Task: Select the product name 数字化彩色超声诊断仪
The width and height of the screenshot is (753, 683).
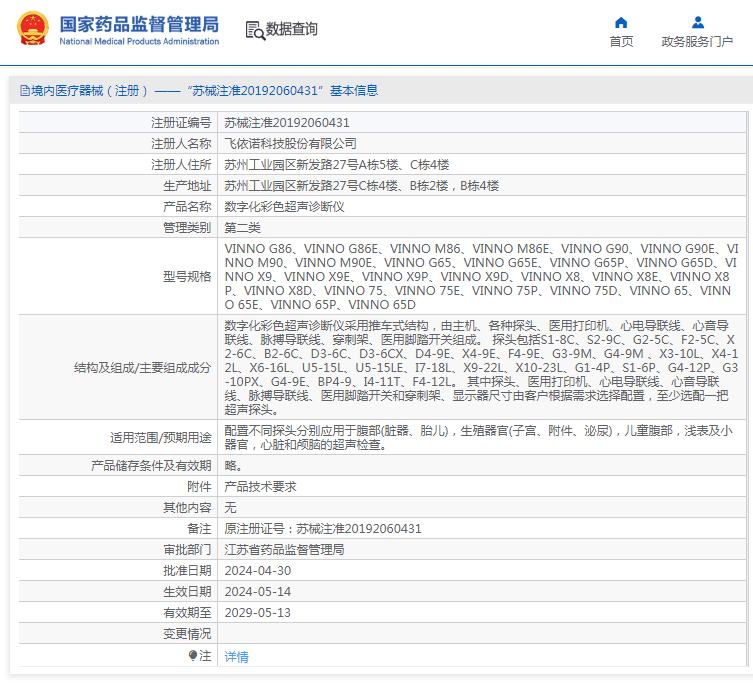Action: coord(284,207)
